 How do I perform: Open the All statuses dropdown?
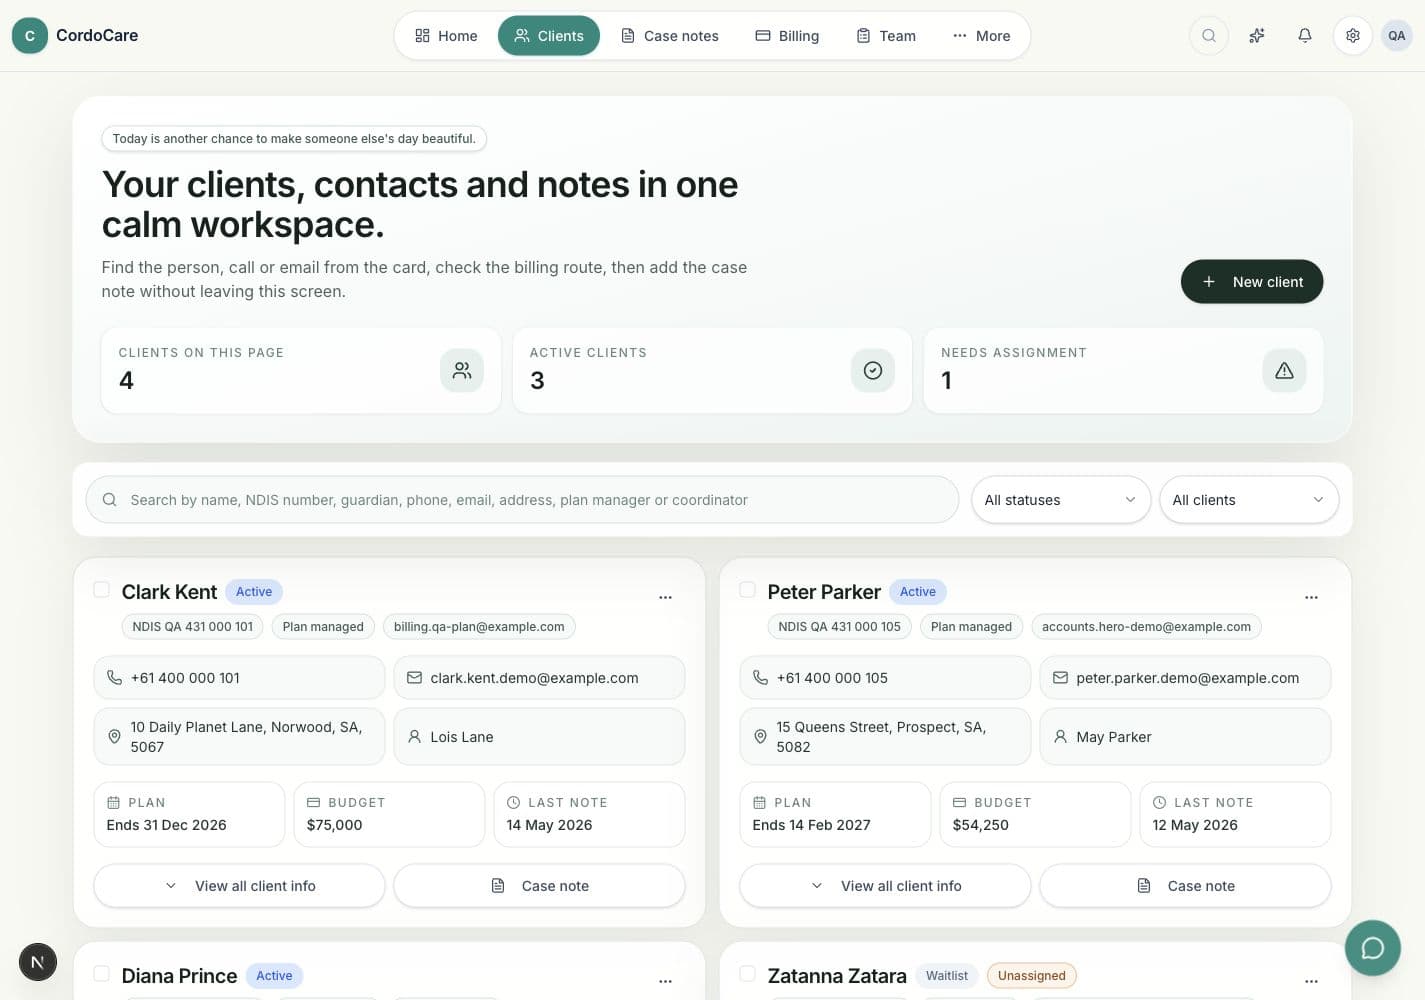[x=1061, y=500]
